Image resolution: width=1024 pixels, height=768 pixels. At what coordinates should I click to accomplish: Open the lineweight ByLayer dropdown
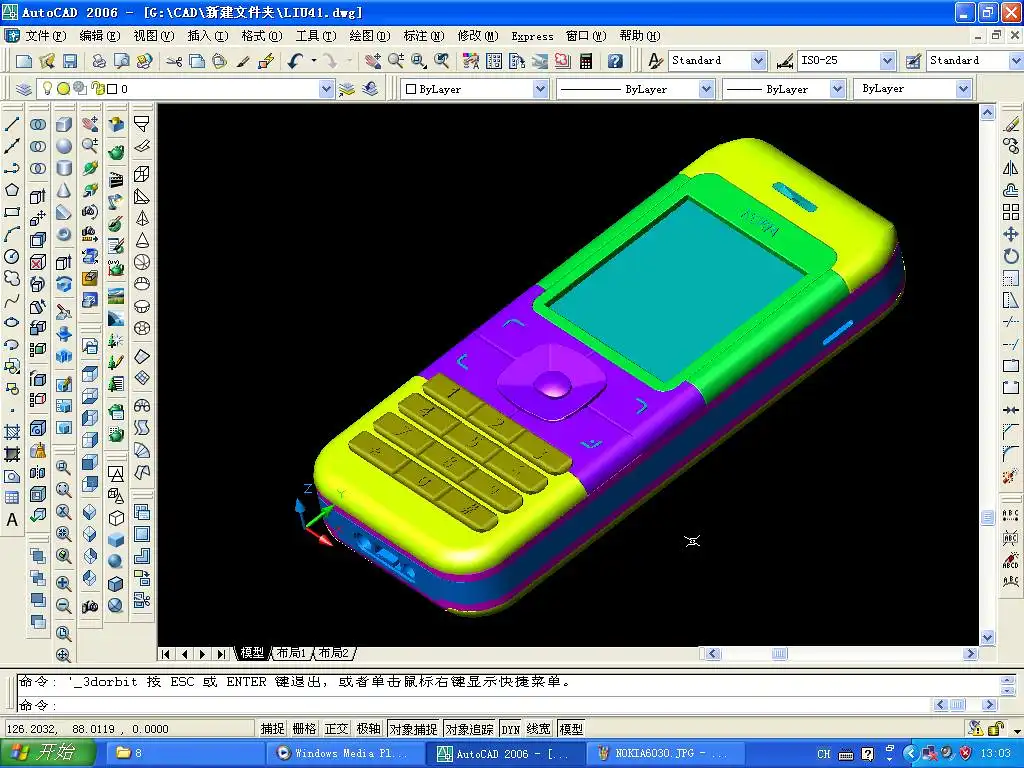point(837,89)
